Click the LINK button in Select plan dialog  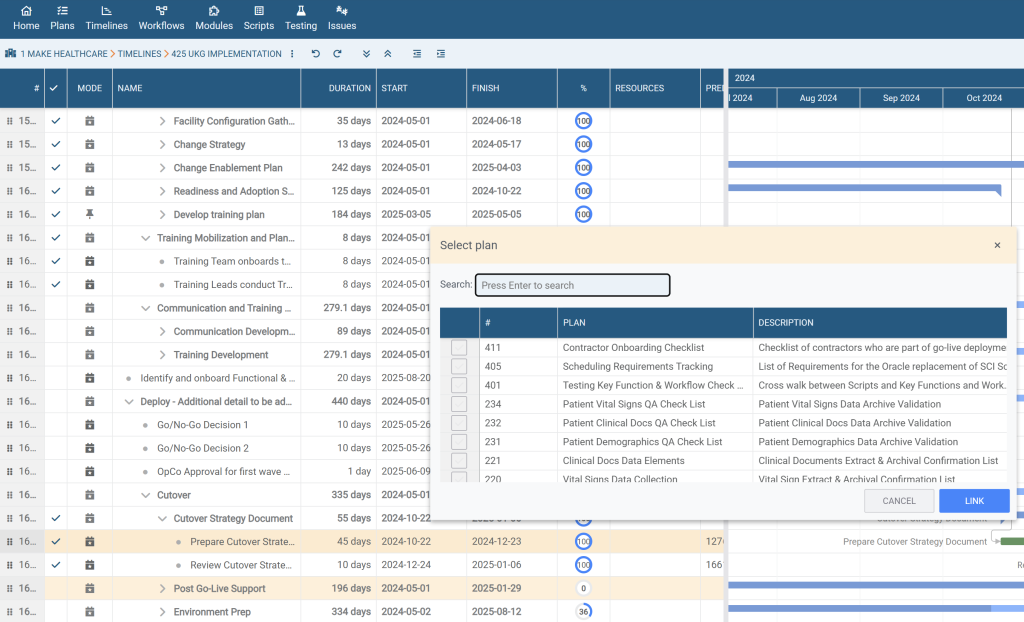(973, 500)
